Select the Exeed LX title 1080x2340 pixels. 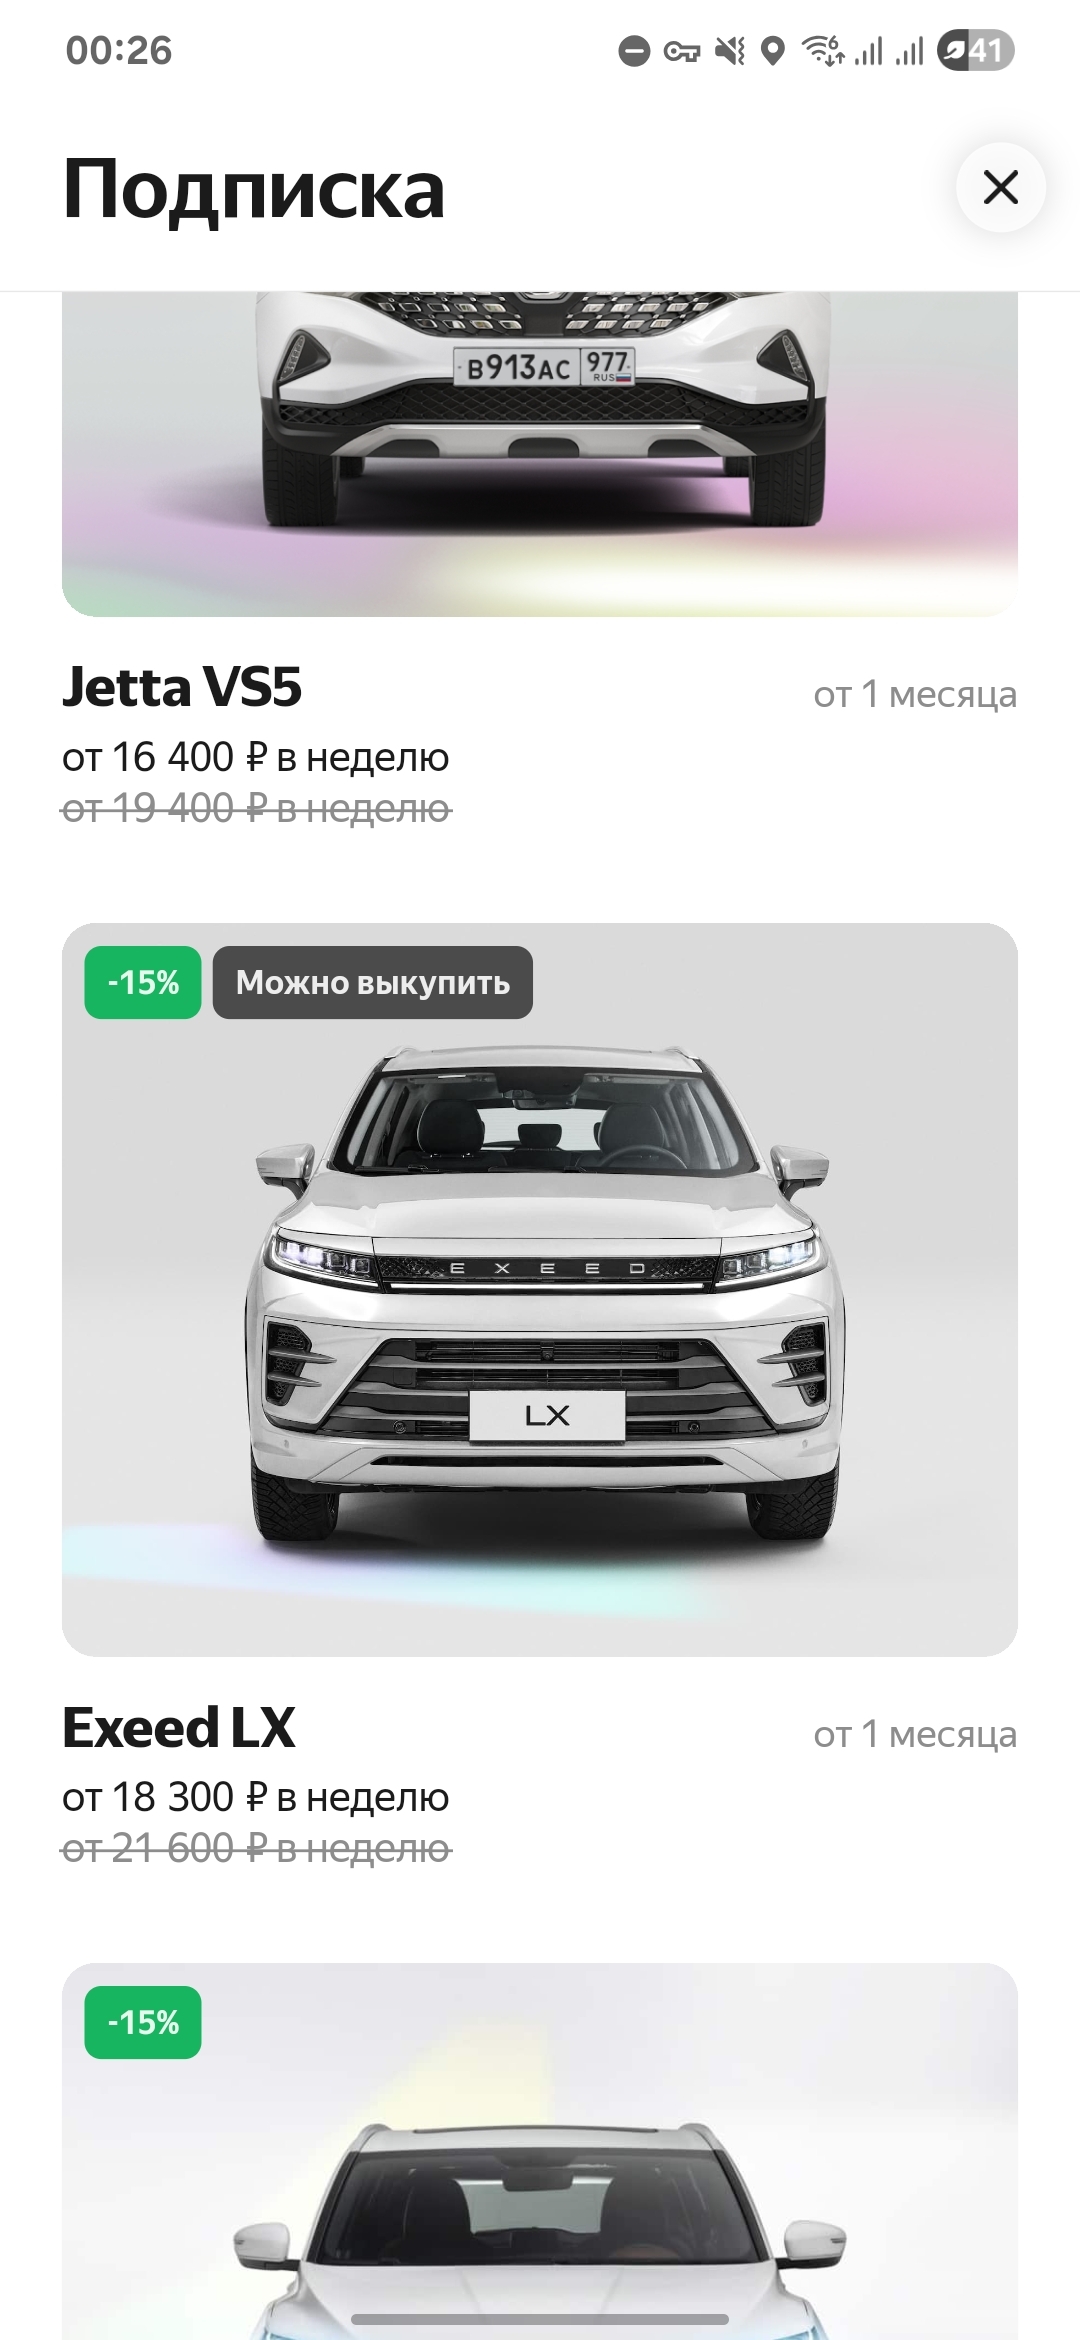point(179,1727)
